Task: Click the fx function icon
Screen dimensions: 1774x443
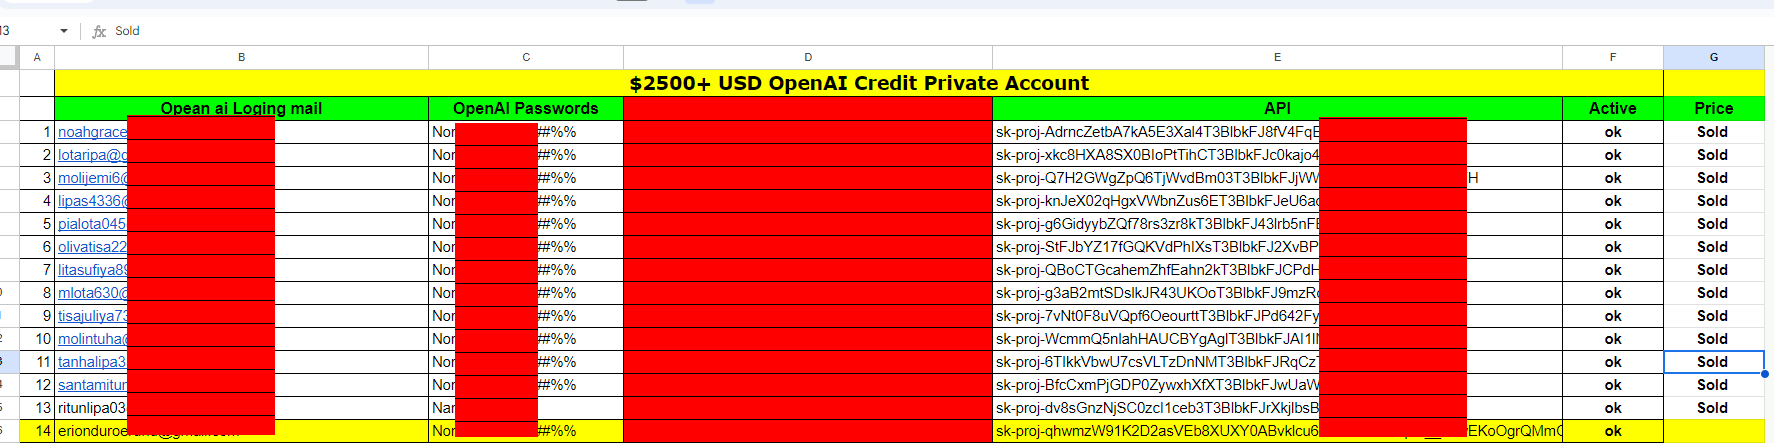Action: (99, 31)
